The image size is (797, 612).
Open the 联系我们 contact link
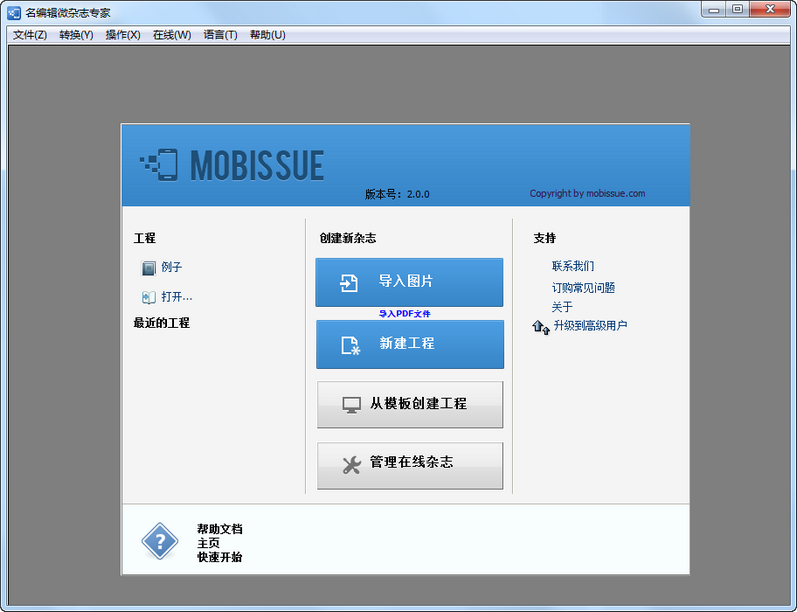coord(572,267)
